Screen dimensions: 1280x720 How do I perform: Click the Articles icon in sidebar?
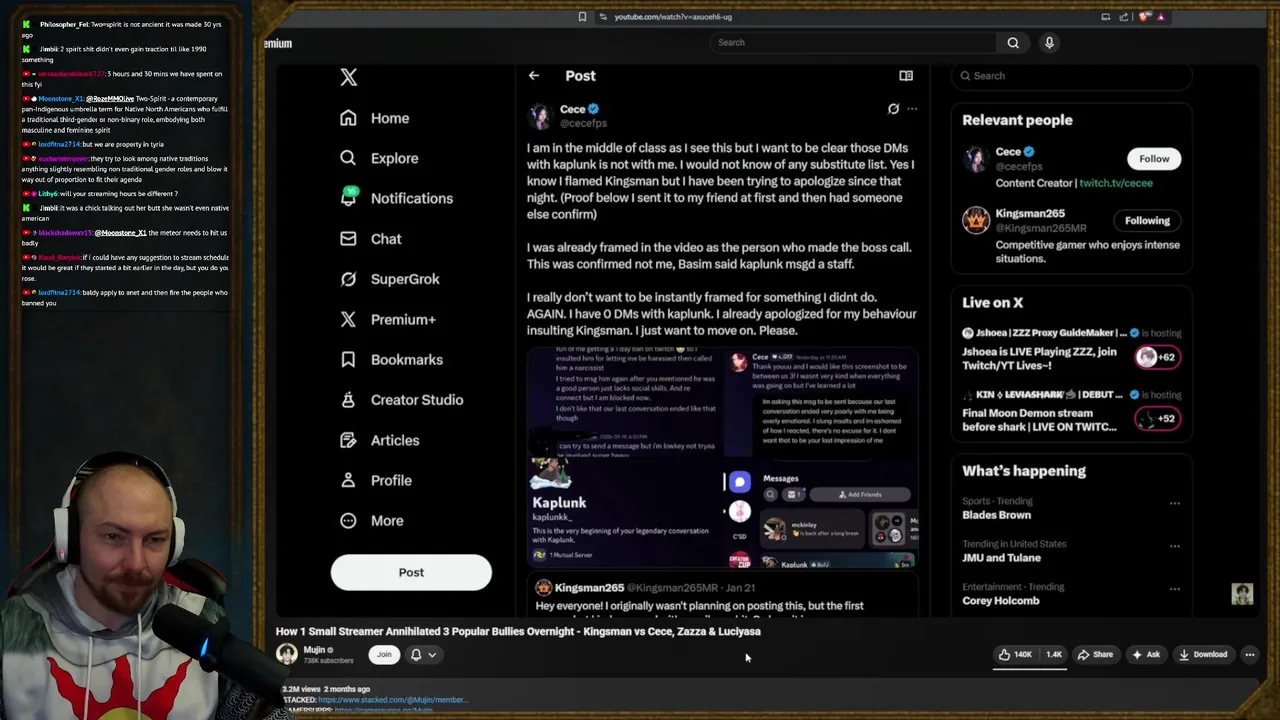[x=348, y=440]
